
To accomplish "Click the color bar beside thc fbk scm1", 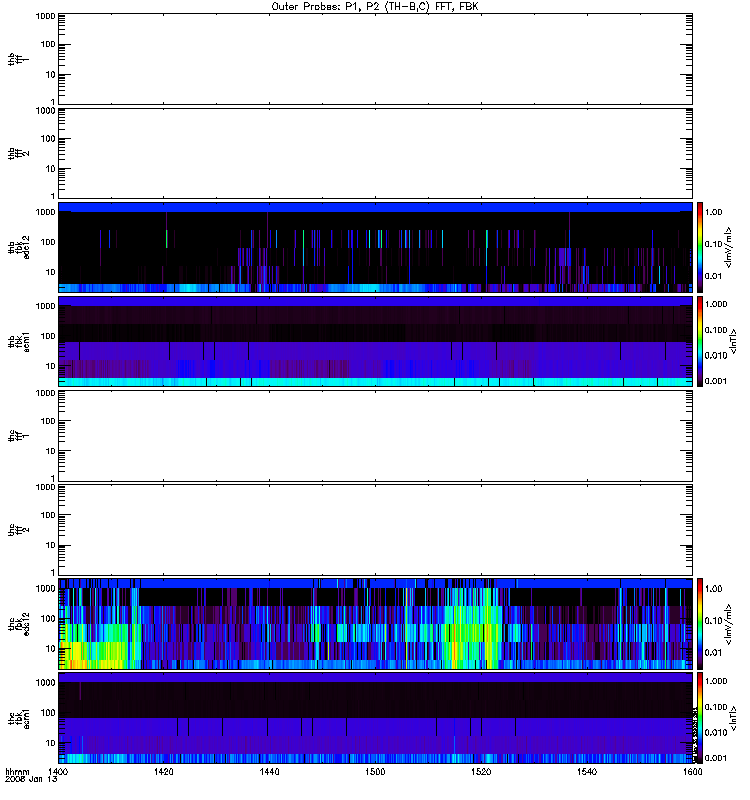I will pos(700,718).
